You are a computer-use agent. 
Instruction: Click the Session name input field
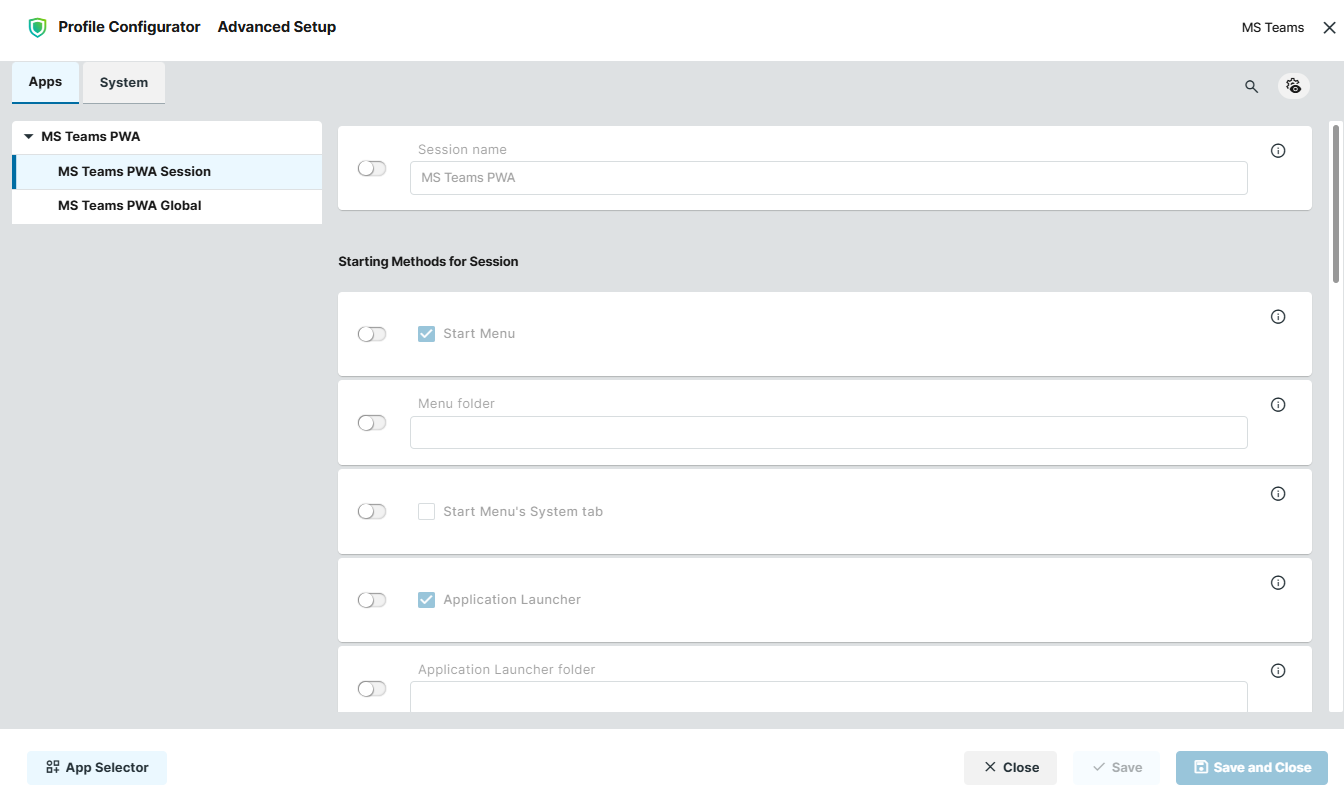pos(829,178)
